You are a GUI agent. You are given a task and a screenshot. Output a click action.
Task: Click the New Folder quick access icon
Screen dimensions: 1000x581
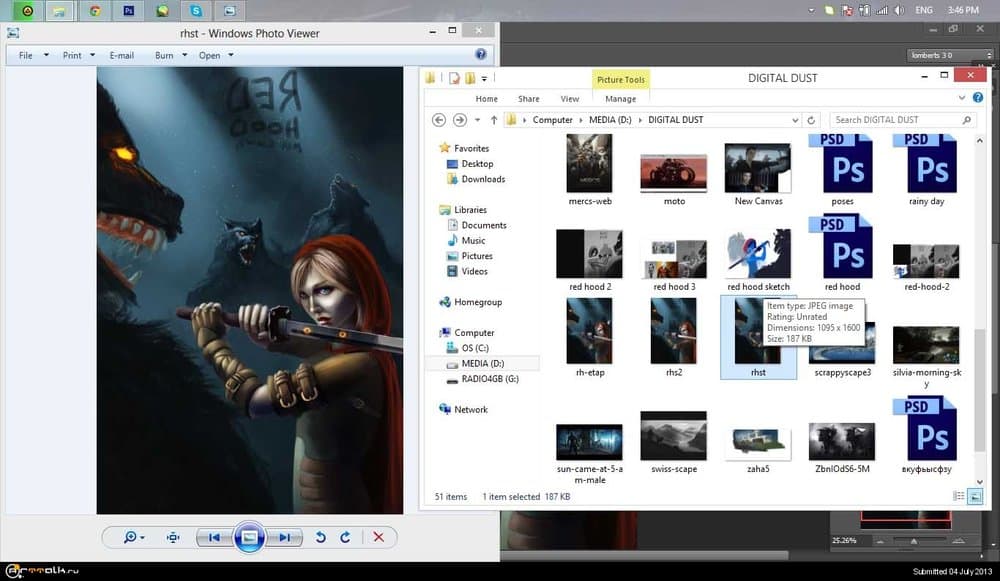(x=470, y=78)
